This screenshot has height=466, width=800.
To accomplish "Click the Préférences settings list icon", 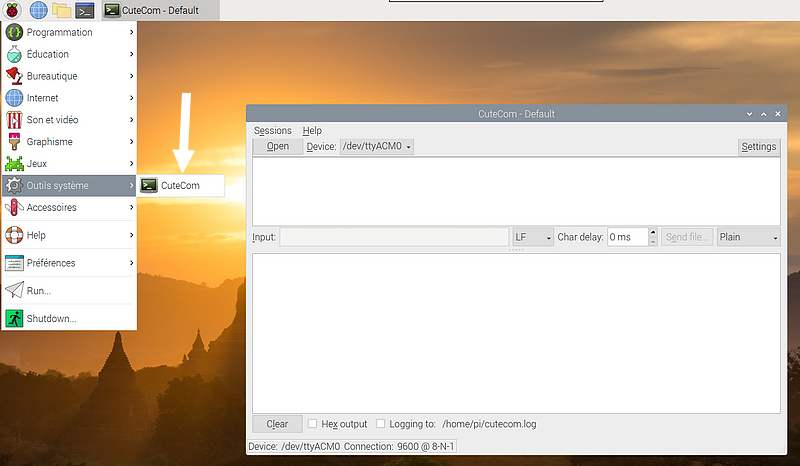I will tap(14, 263).
